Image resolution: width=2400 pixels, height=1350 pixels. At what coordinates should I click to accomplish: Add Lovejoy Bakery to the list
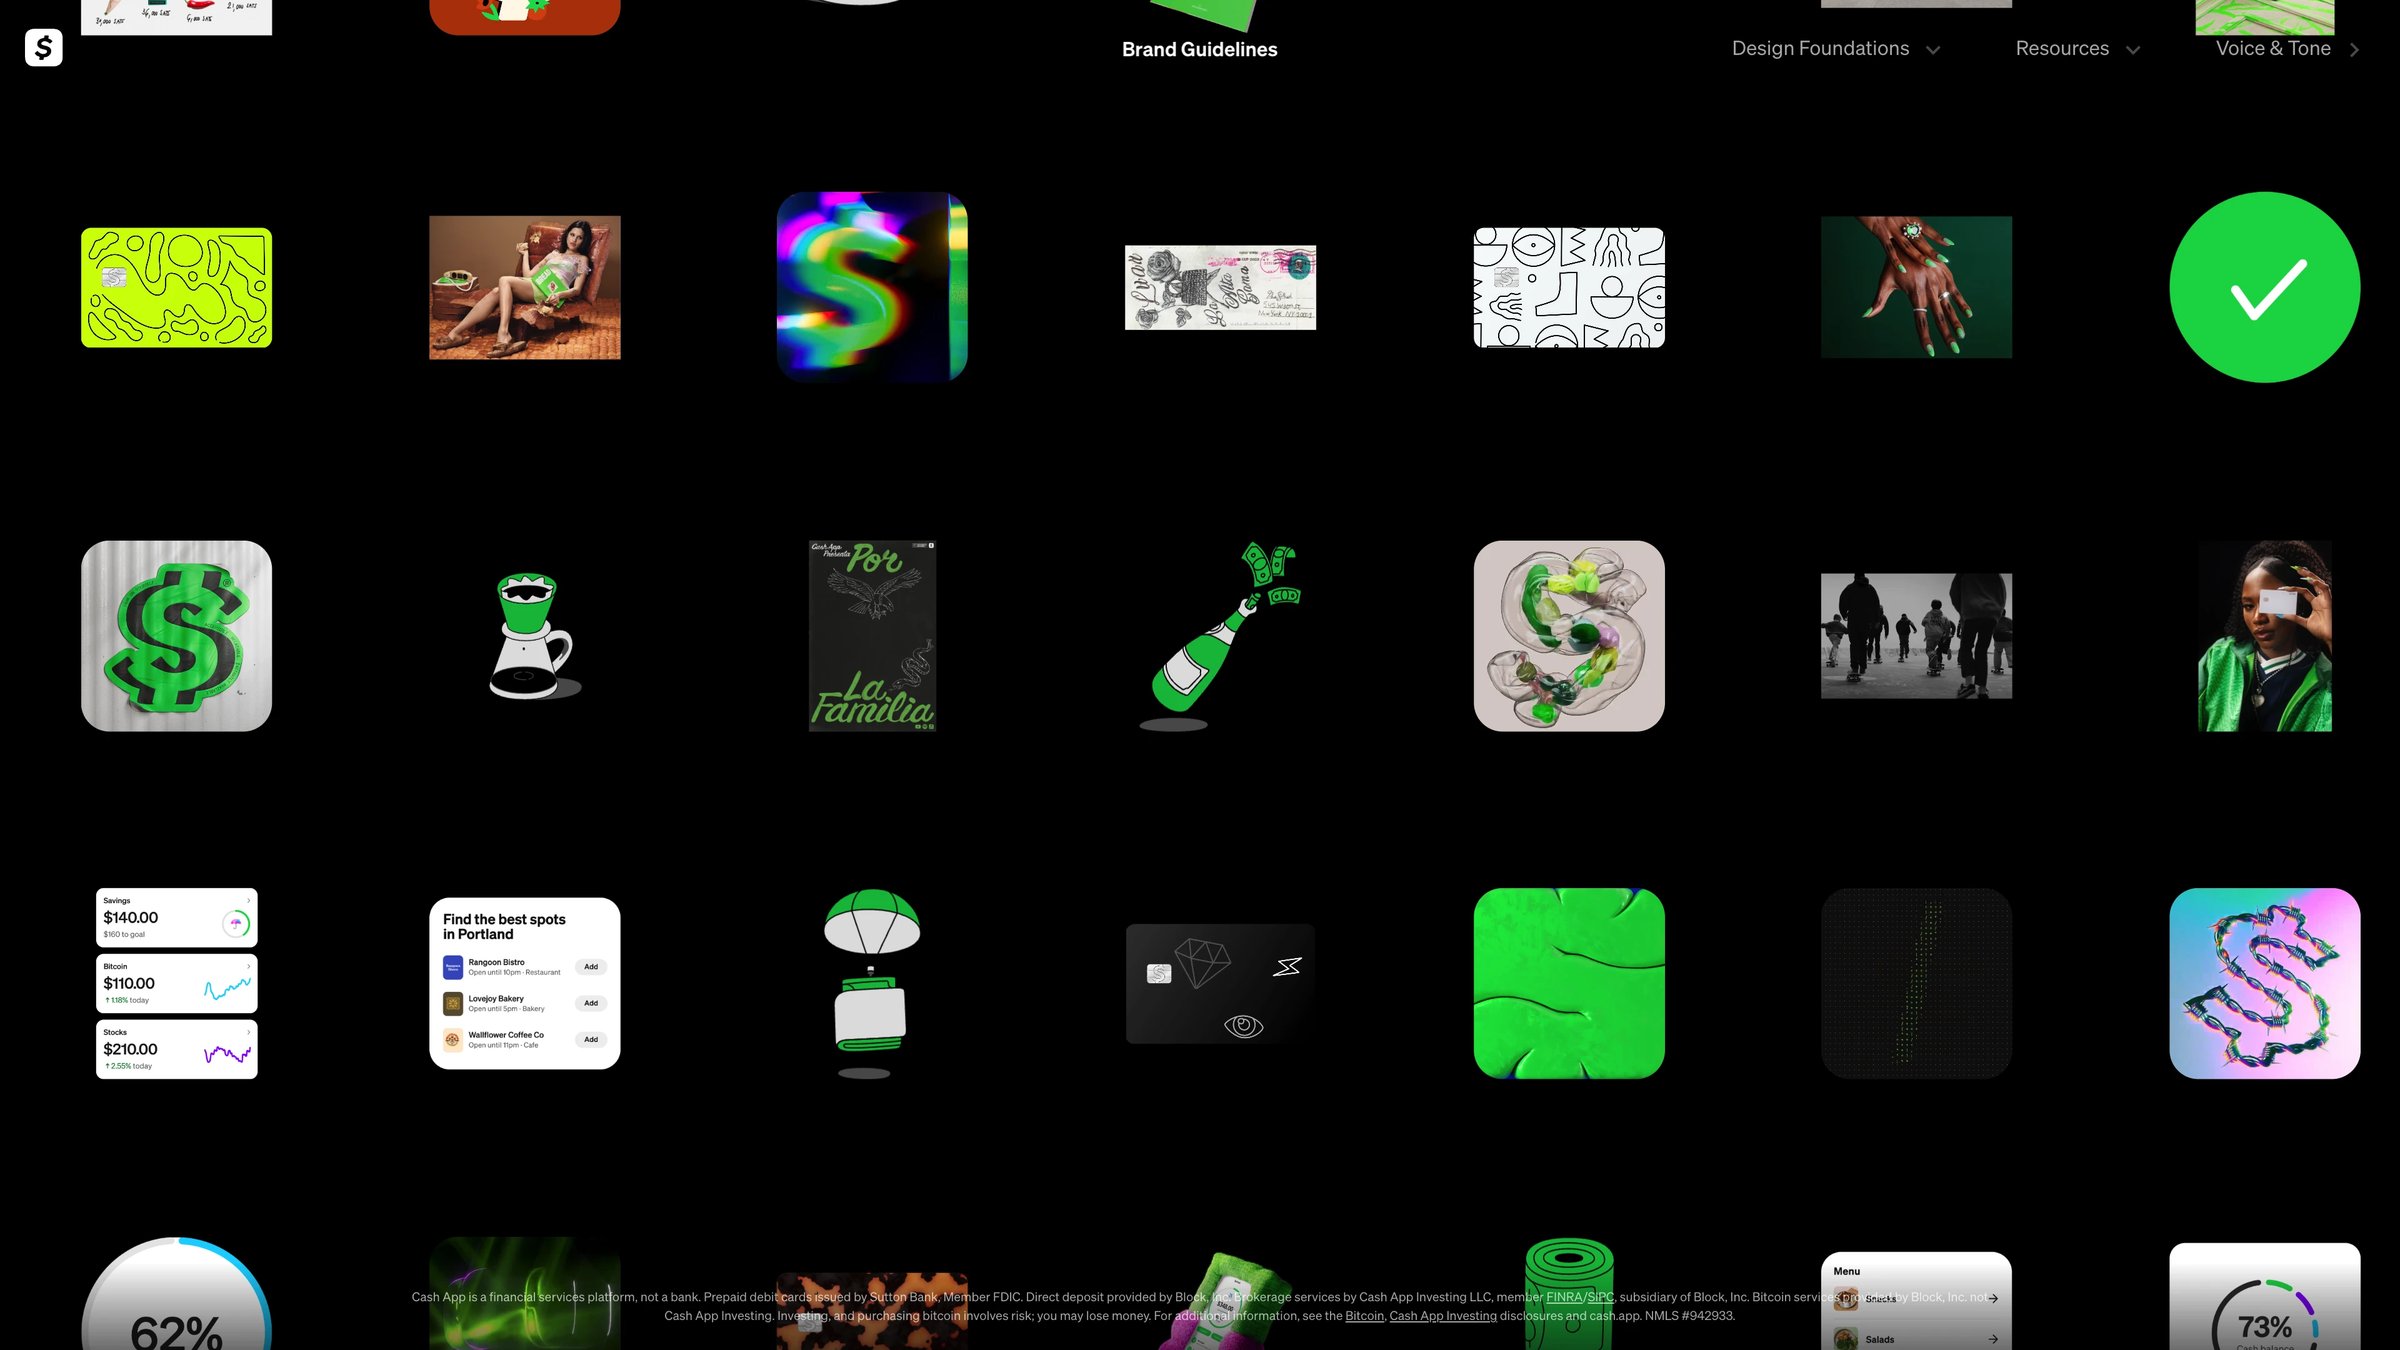click(591, 1003)
